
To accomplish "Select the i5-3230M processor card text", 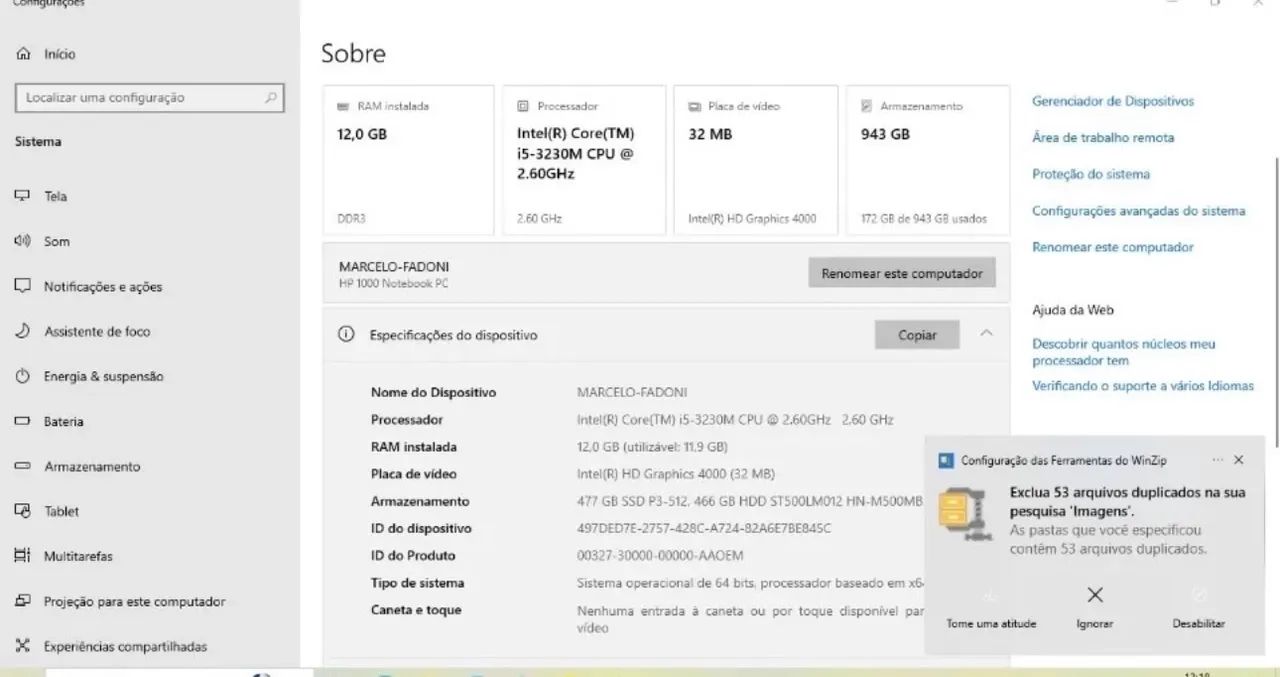I will [x=575, y=153].
